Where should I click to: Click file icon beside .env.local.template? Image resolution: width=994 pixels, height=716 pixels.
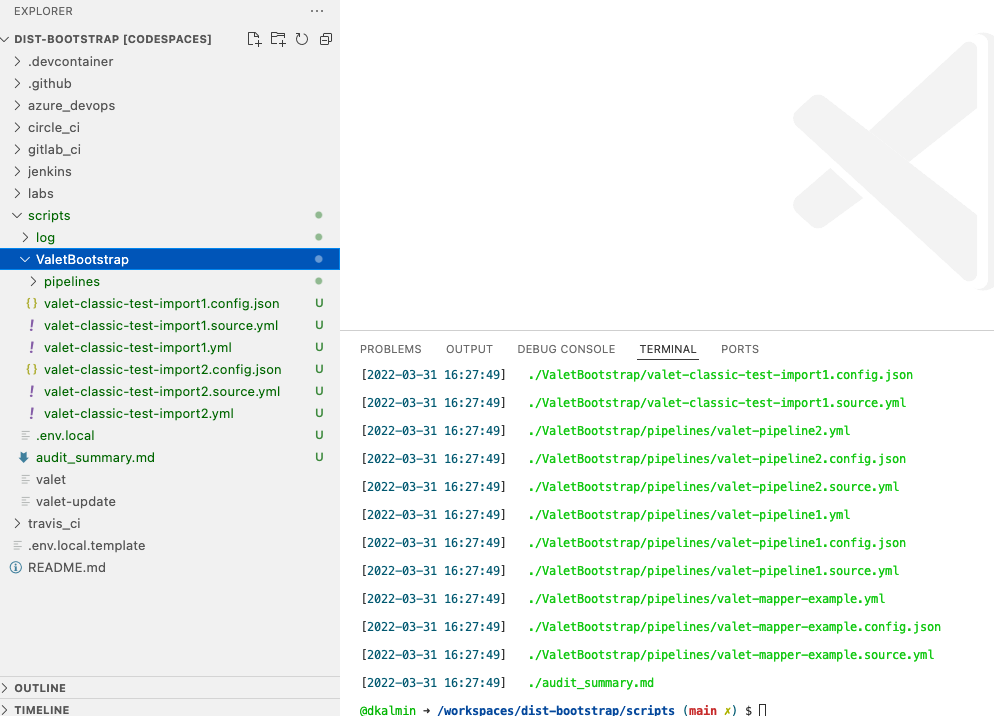click(x=18, y=545)
